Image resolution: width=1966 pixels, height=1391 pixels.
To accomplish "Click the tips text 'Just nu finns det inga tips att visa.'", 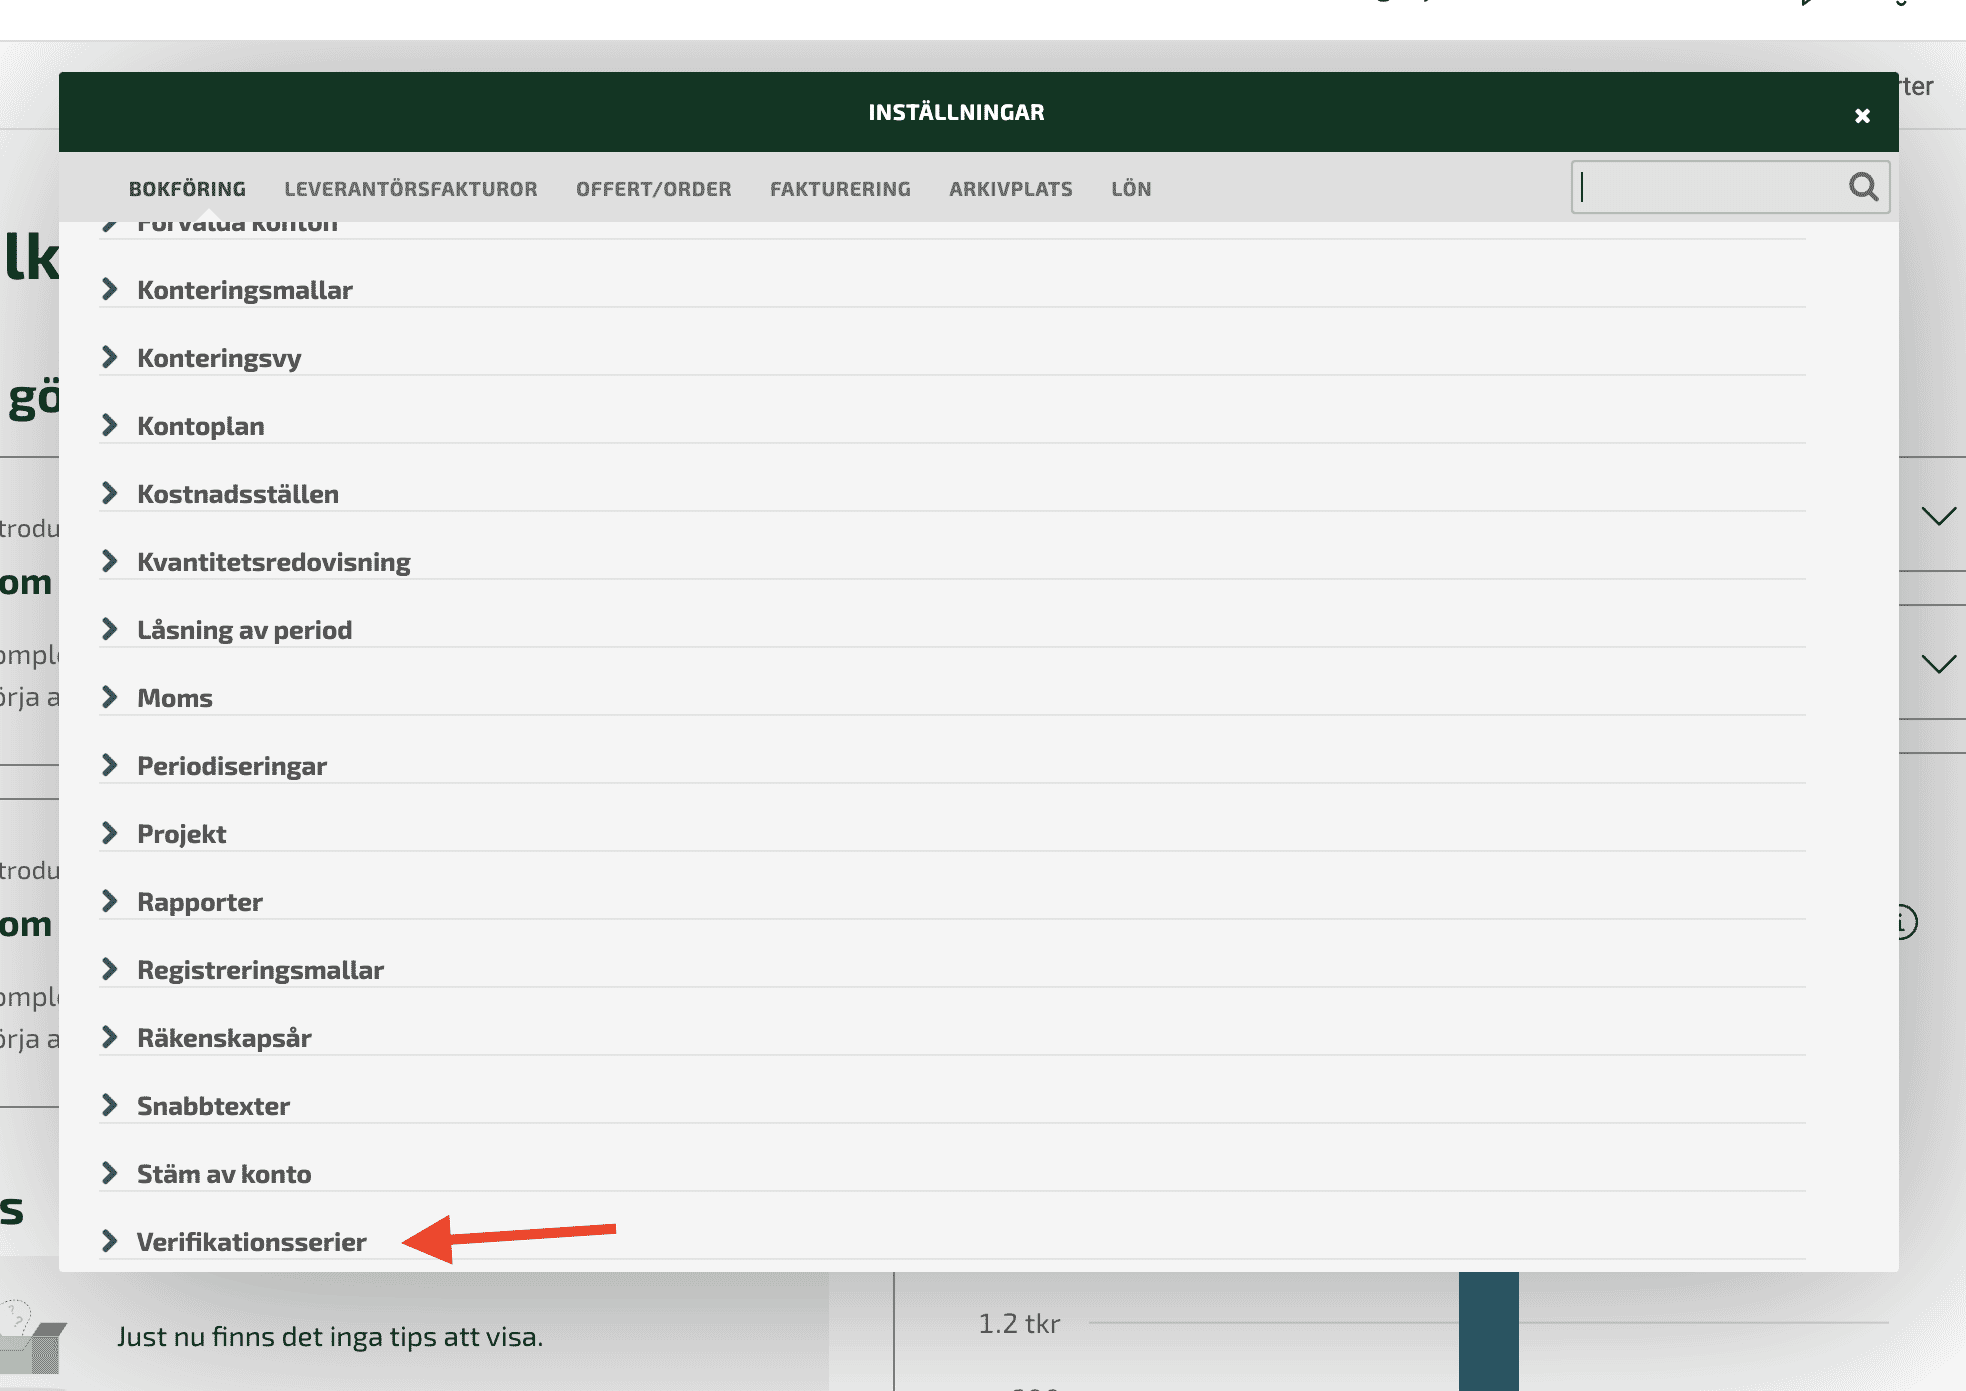I will point(330,1337).
